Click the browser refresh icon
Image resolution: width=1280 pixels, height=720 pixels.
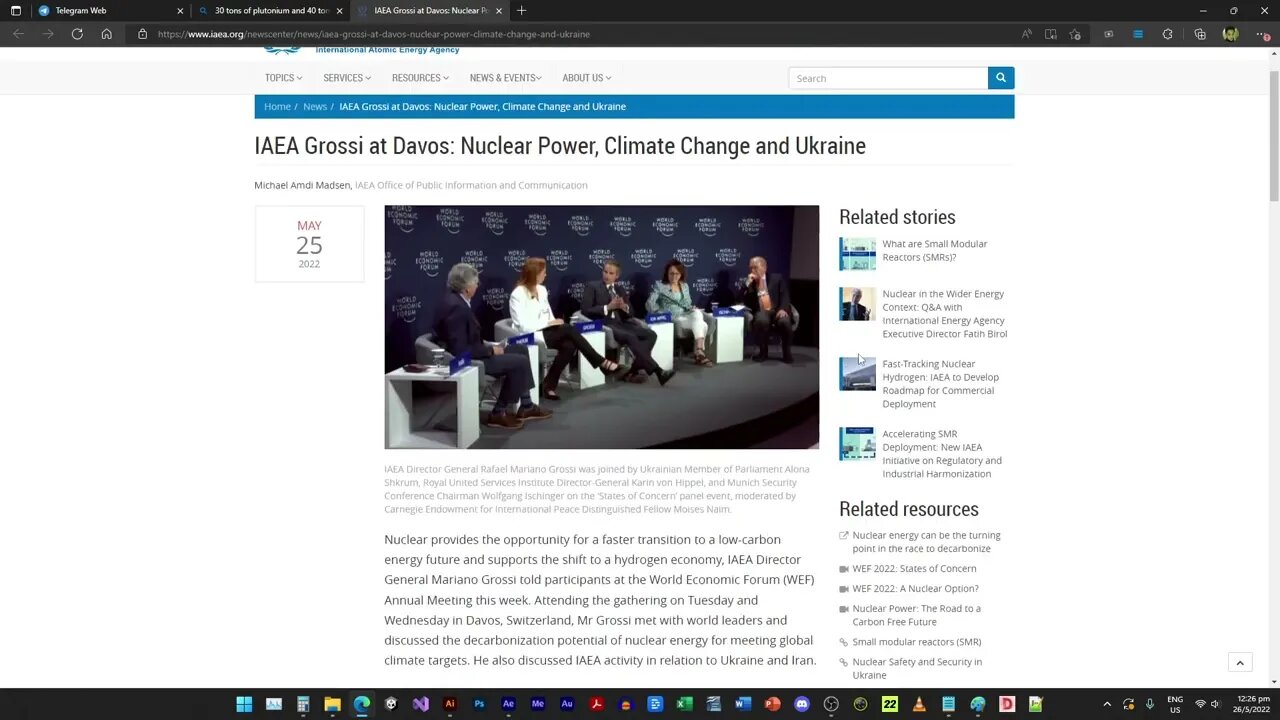(77, 34)
